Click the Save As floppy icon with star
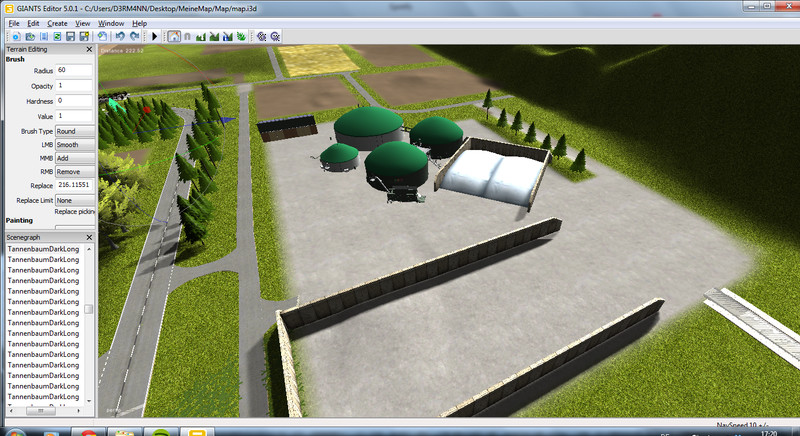The height and width of the screenshot is (436, 800). pyautogui.click(x=84, y=36)
